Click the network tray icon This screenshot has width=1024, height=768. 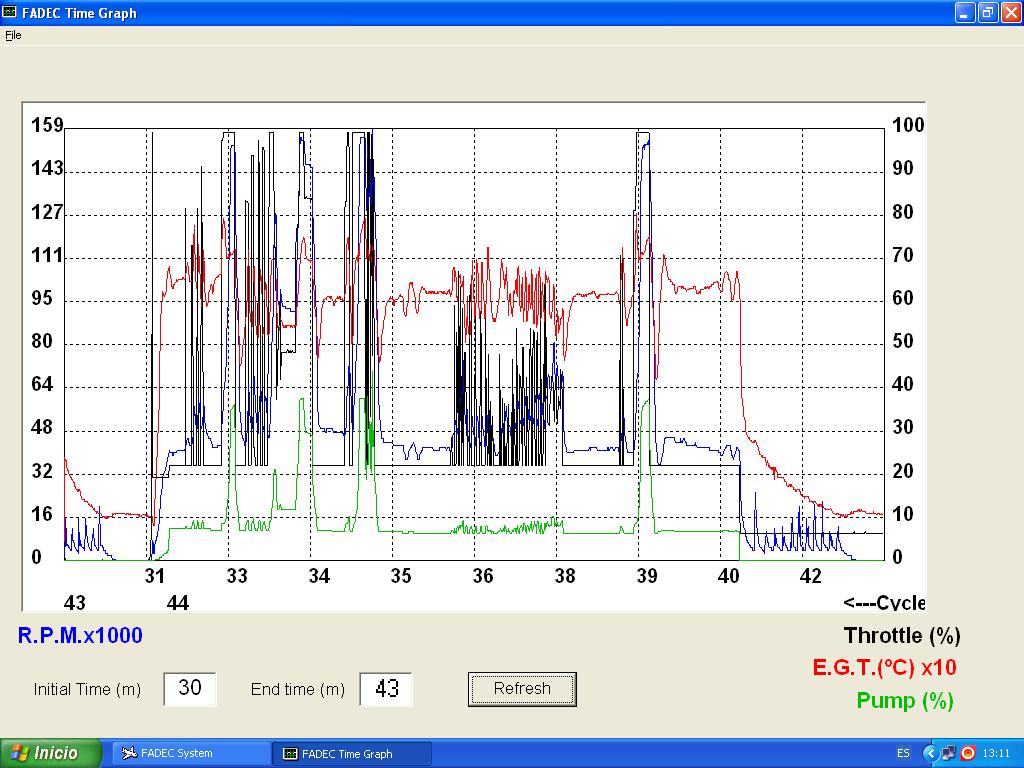[x=949, y=753]
